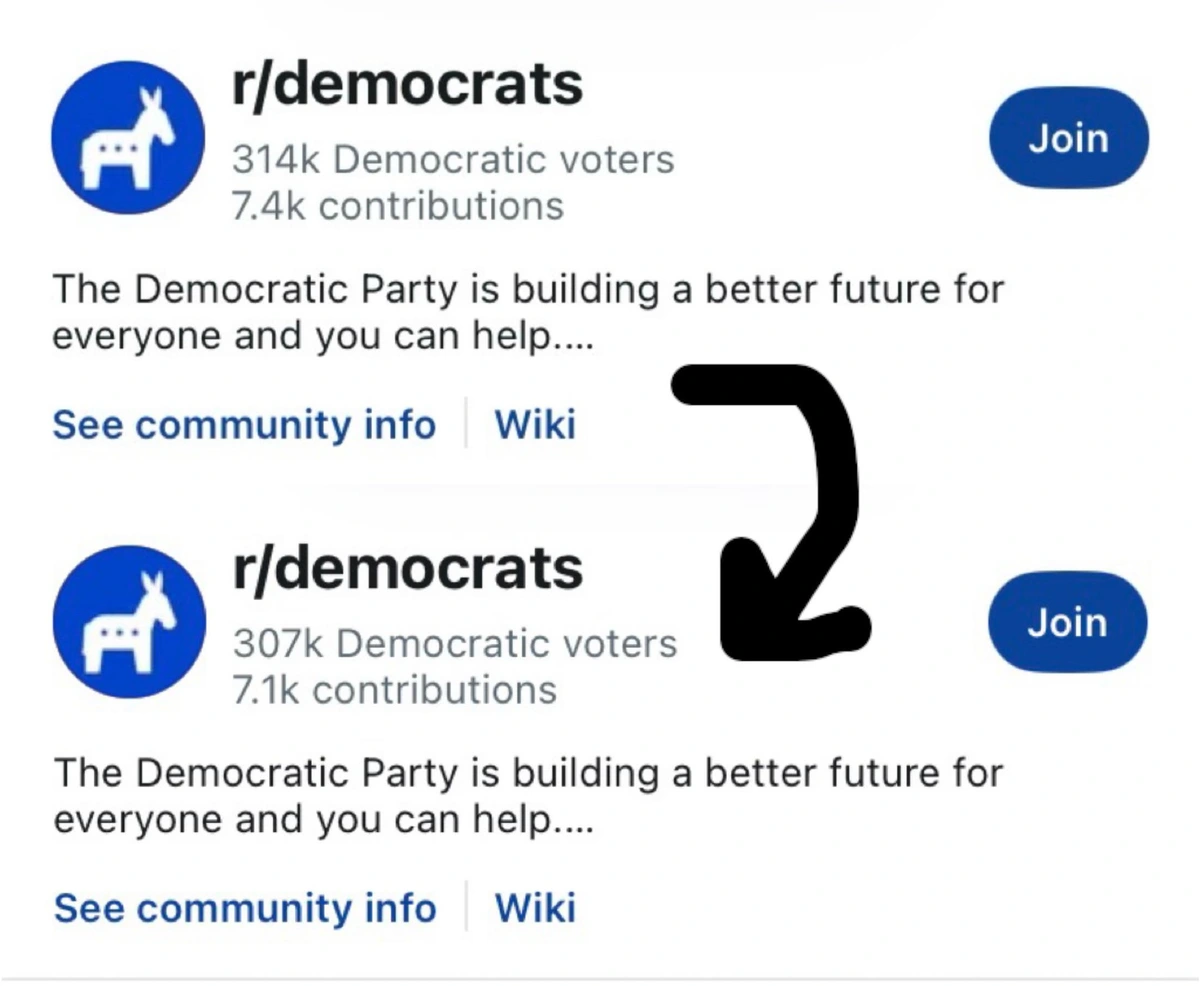
Task: Click the donkey emblem above the first description
Action: pos(127,138)
